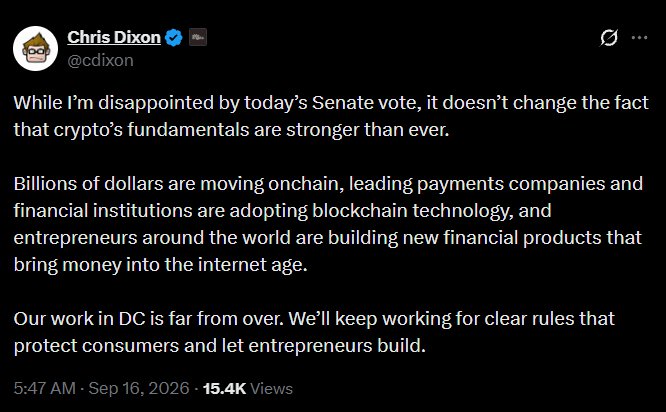This screenshot has height=412, width=666.
Task: Click the Views label
Action: (x=271, y=389)
